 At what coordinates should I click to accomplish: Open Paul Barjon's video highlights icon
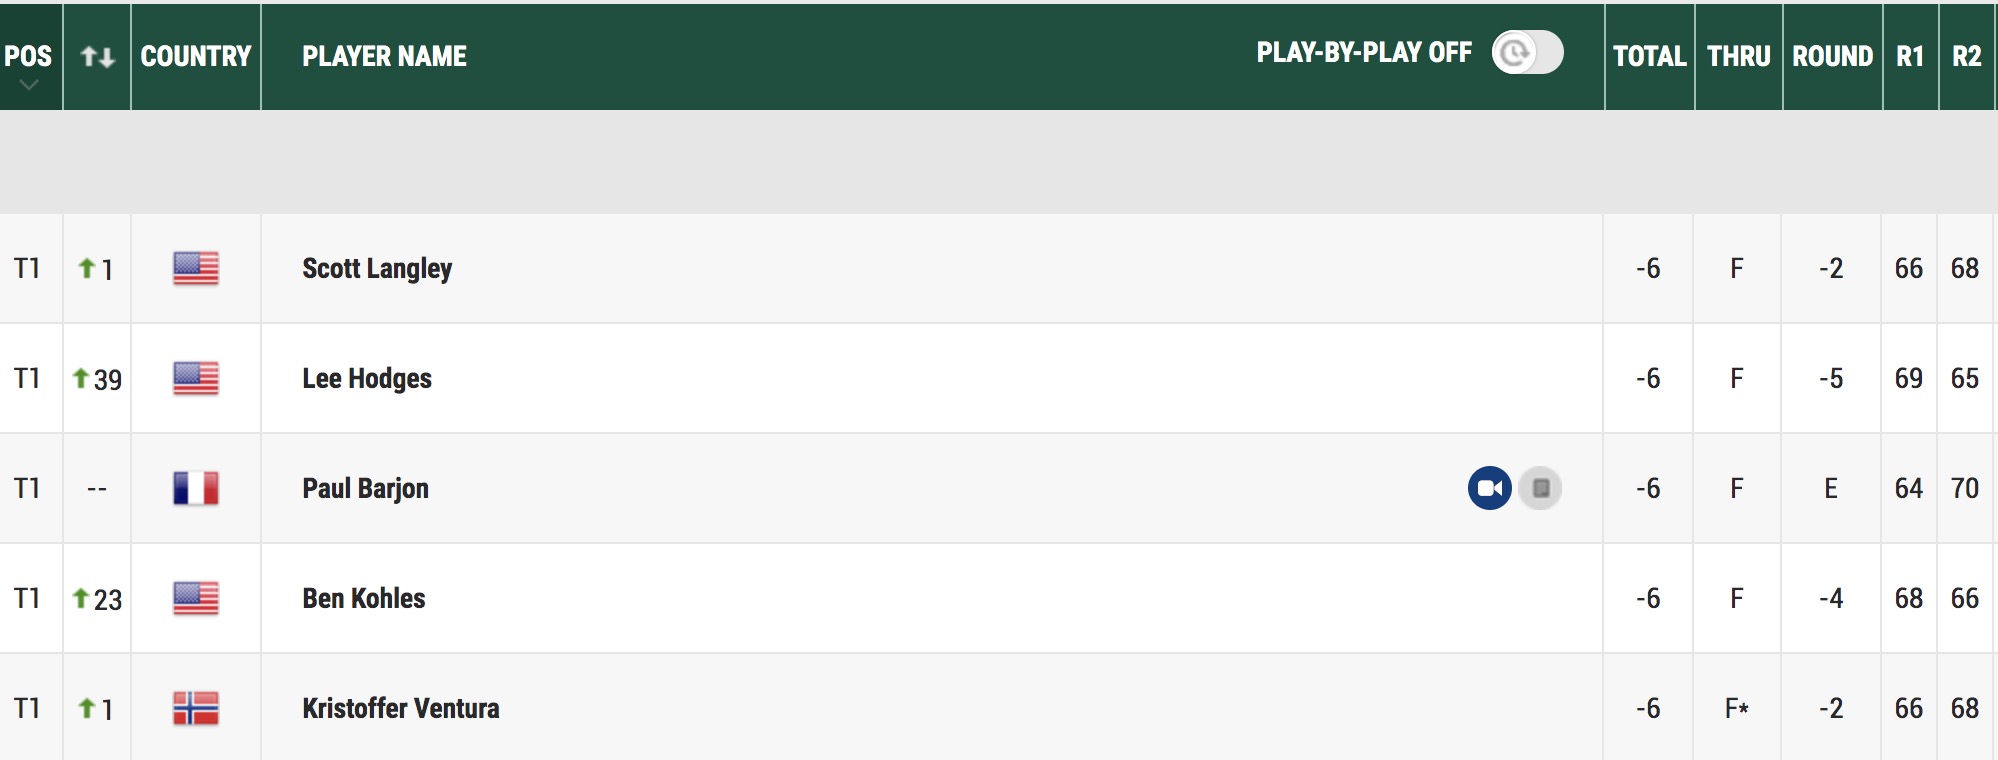point(1490,488)
